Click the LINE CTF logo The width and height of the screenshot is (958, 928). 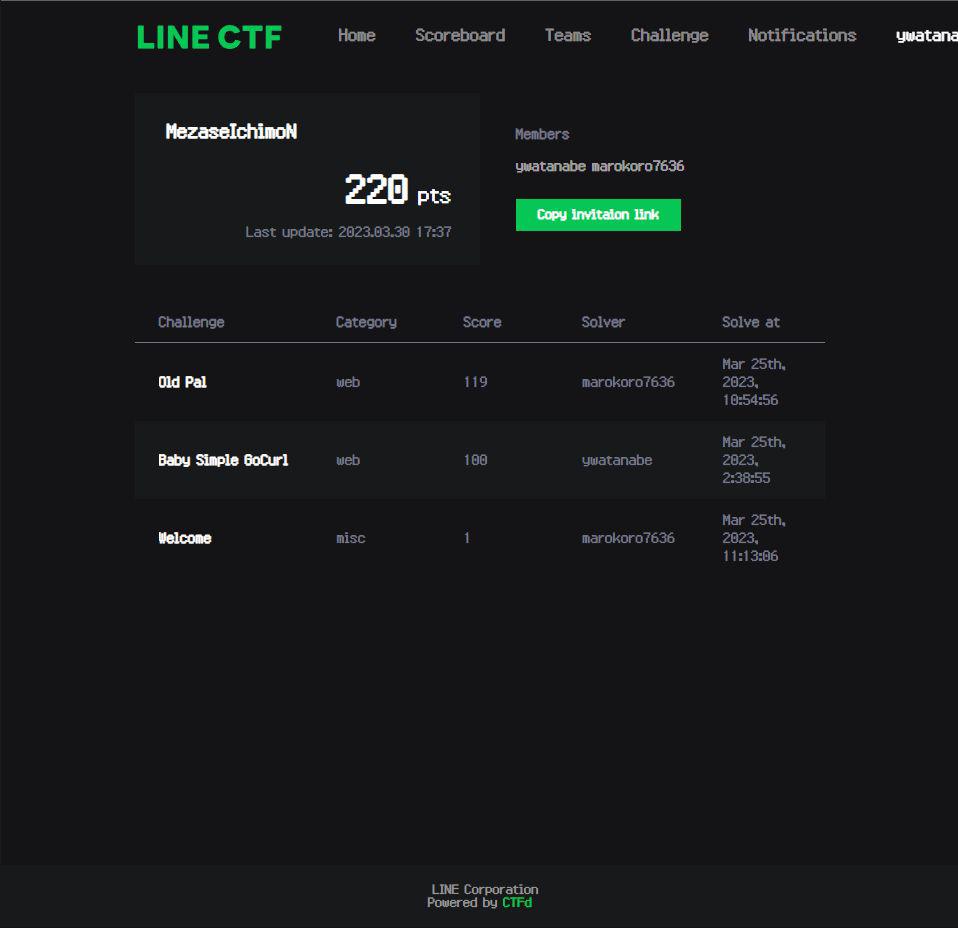[x=209, y=37]
